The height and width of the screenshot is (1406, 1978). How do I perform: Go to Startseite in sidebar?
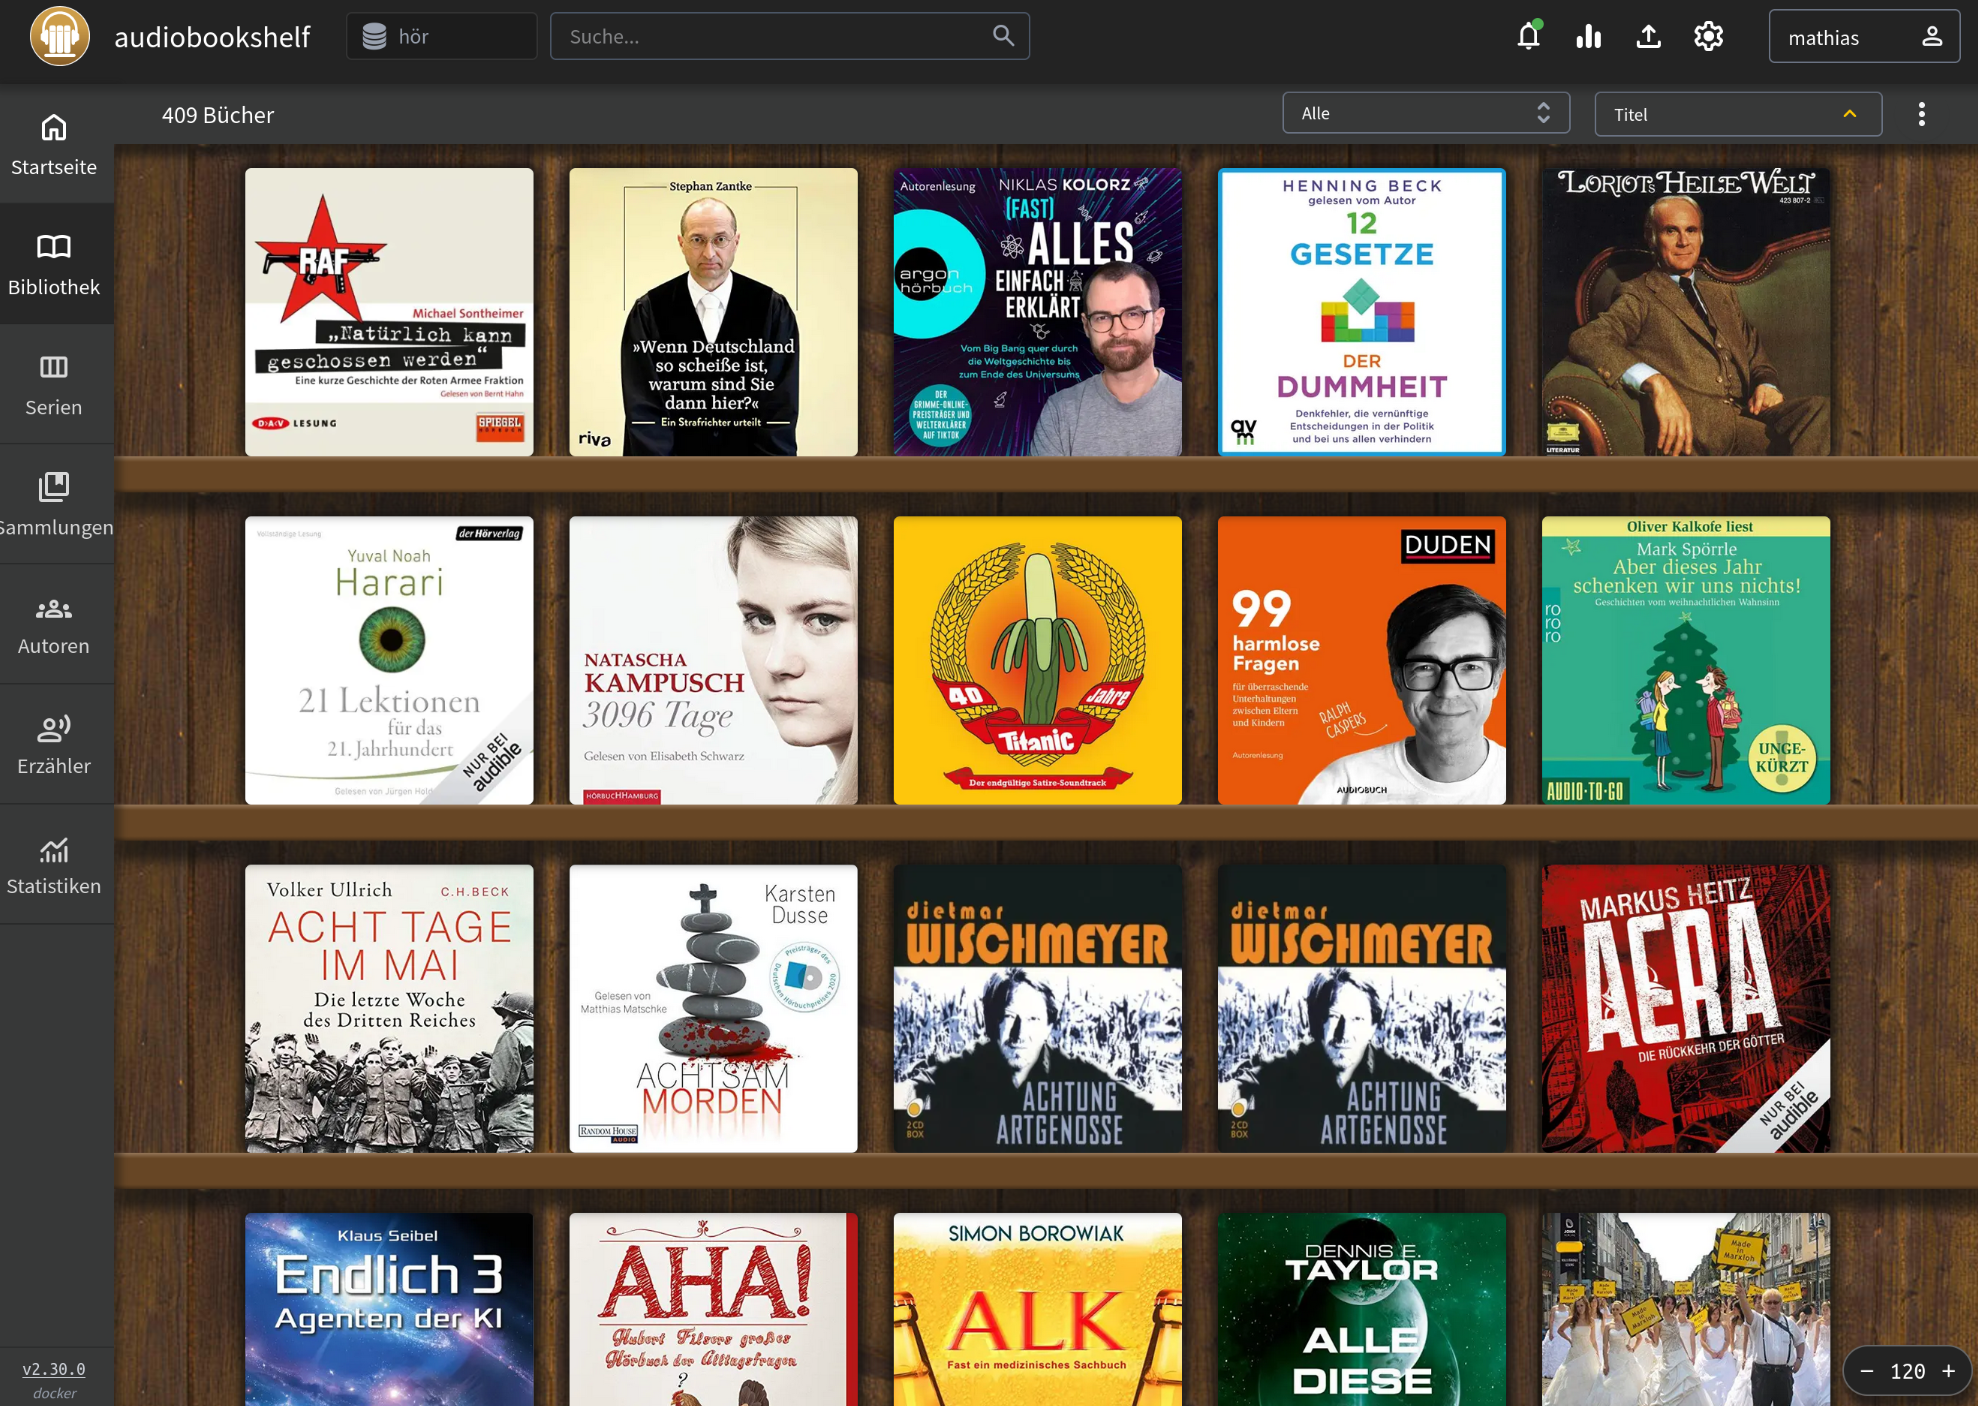click(54, 144)
